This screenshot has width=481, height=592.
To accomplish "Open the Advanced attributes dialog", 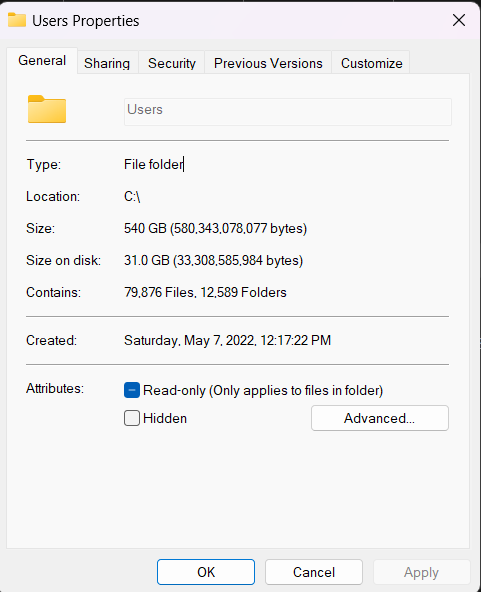I will coord(380,418).
